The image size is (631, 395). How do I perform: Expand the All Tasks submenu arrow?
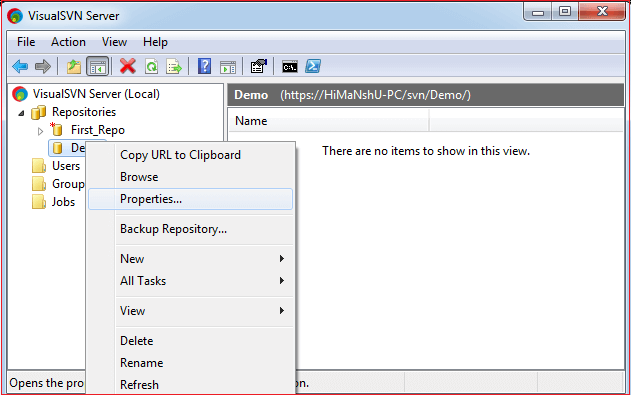point(282,281)
